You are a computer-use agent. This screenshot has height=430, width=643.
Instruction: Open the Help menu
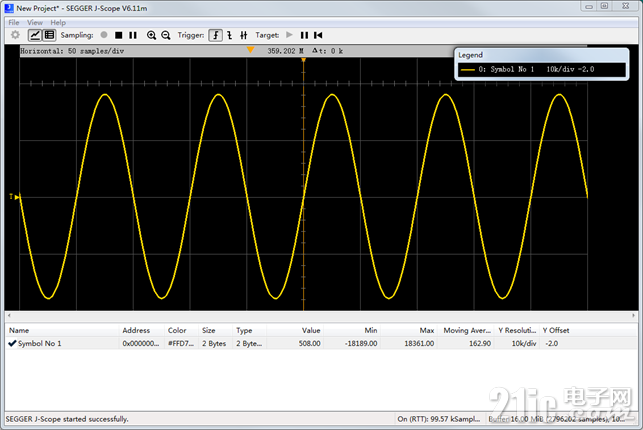click(58, 23)
